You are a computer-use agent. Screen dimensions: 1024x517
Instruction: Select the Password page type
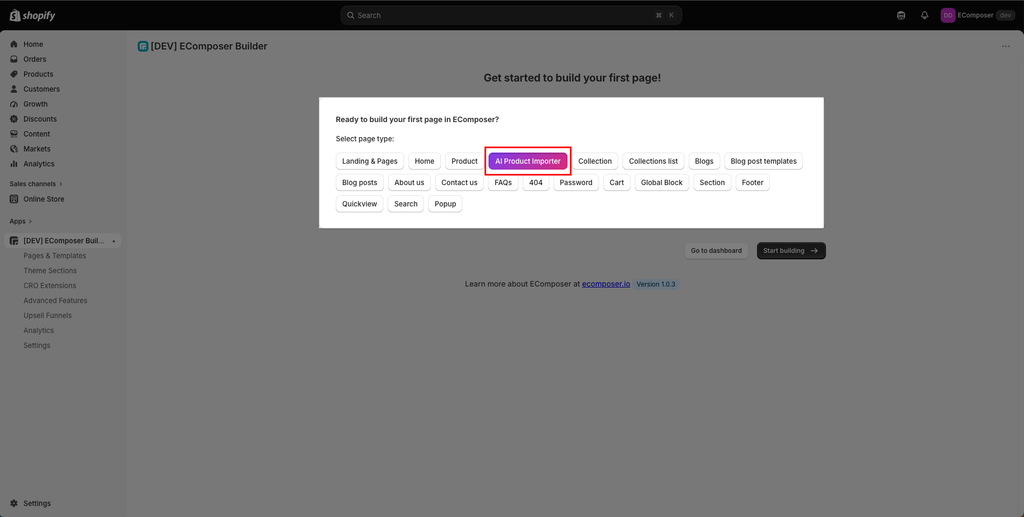click(x=576, y=183)
